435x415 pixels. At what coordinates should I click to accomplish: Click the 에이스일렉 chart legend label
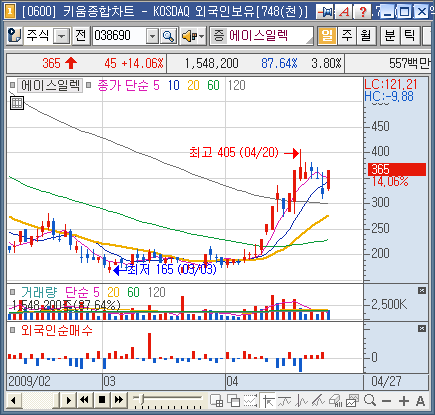pyautogui.click(x=50, y=85)
